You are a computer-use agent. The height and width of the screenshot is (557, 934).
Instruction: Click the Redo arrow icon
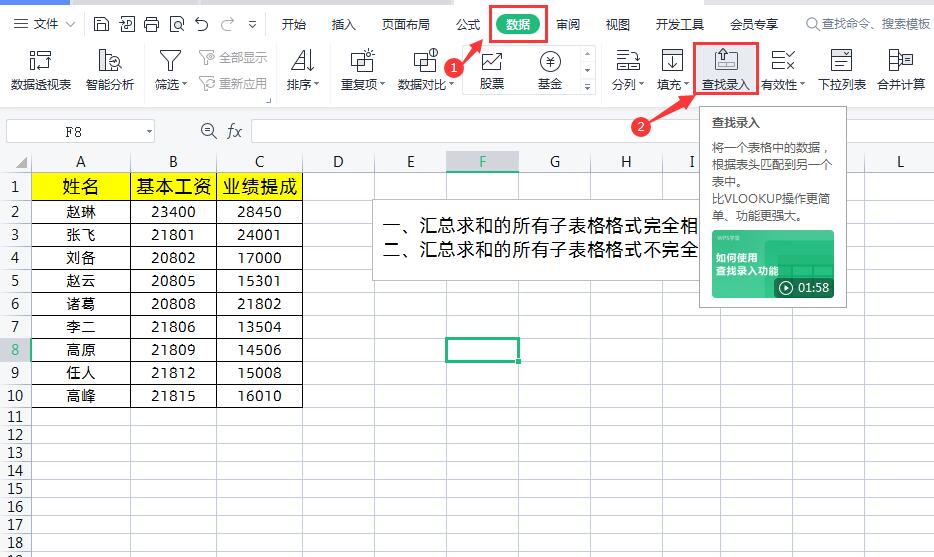pos(227,24)
